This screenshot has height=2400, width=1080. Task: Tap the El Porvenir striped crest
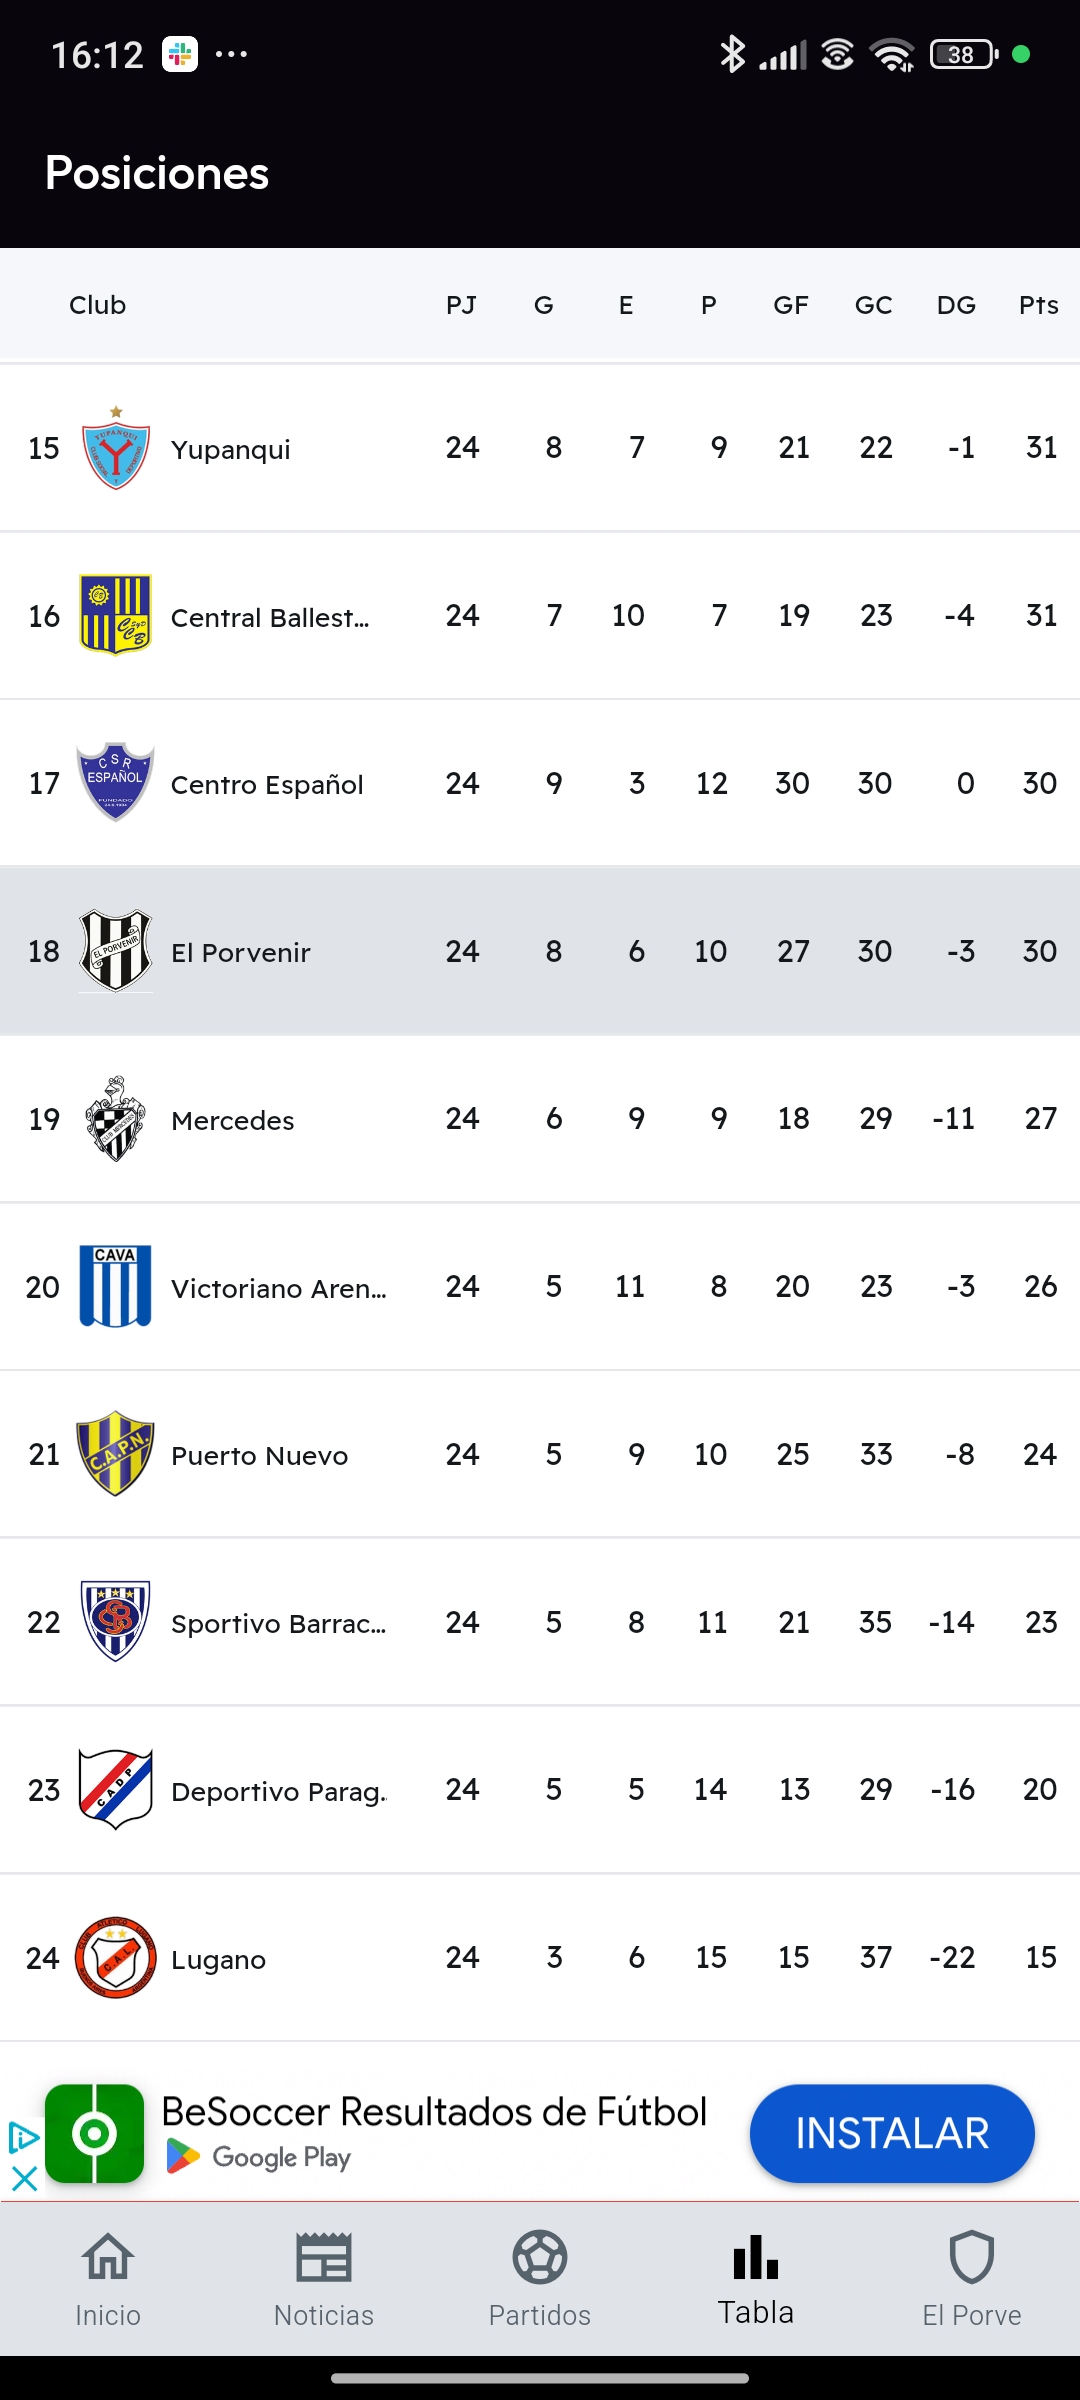pyautogui.click(x=116, y=951)
